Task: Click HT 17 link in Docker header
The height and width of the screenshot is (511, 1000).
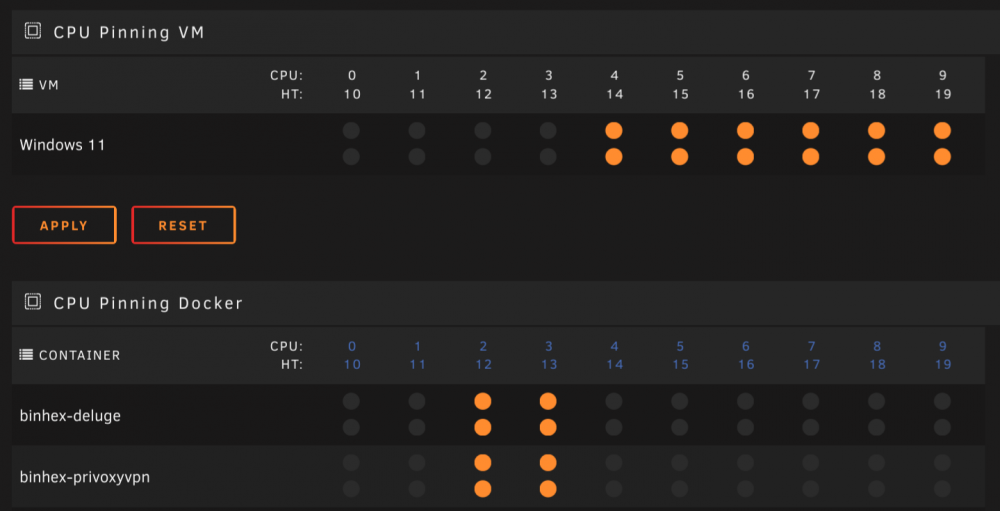Action: tap(812, 365)
